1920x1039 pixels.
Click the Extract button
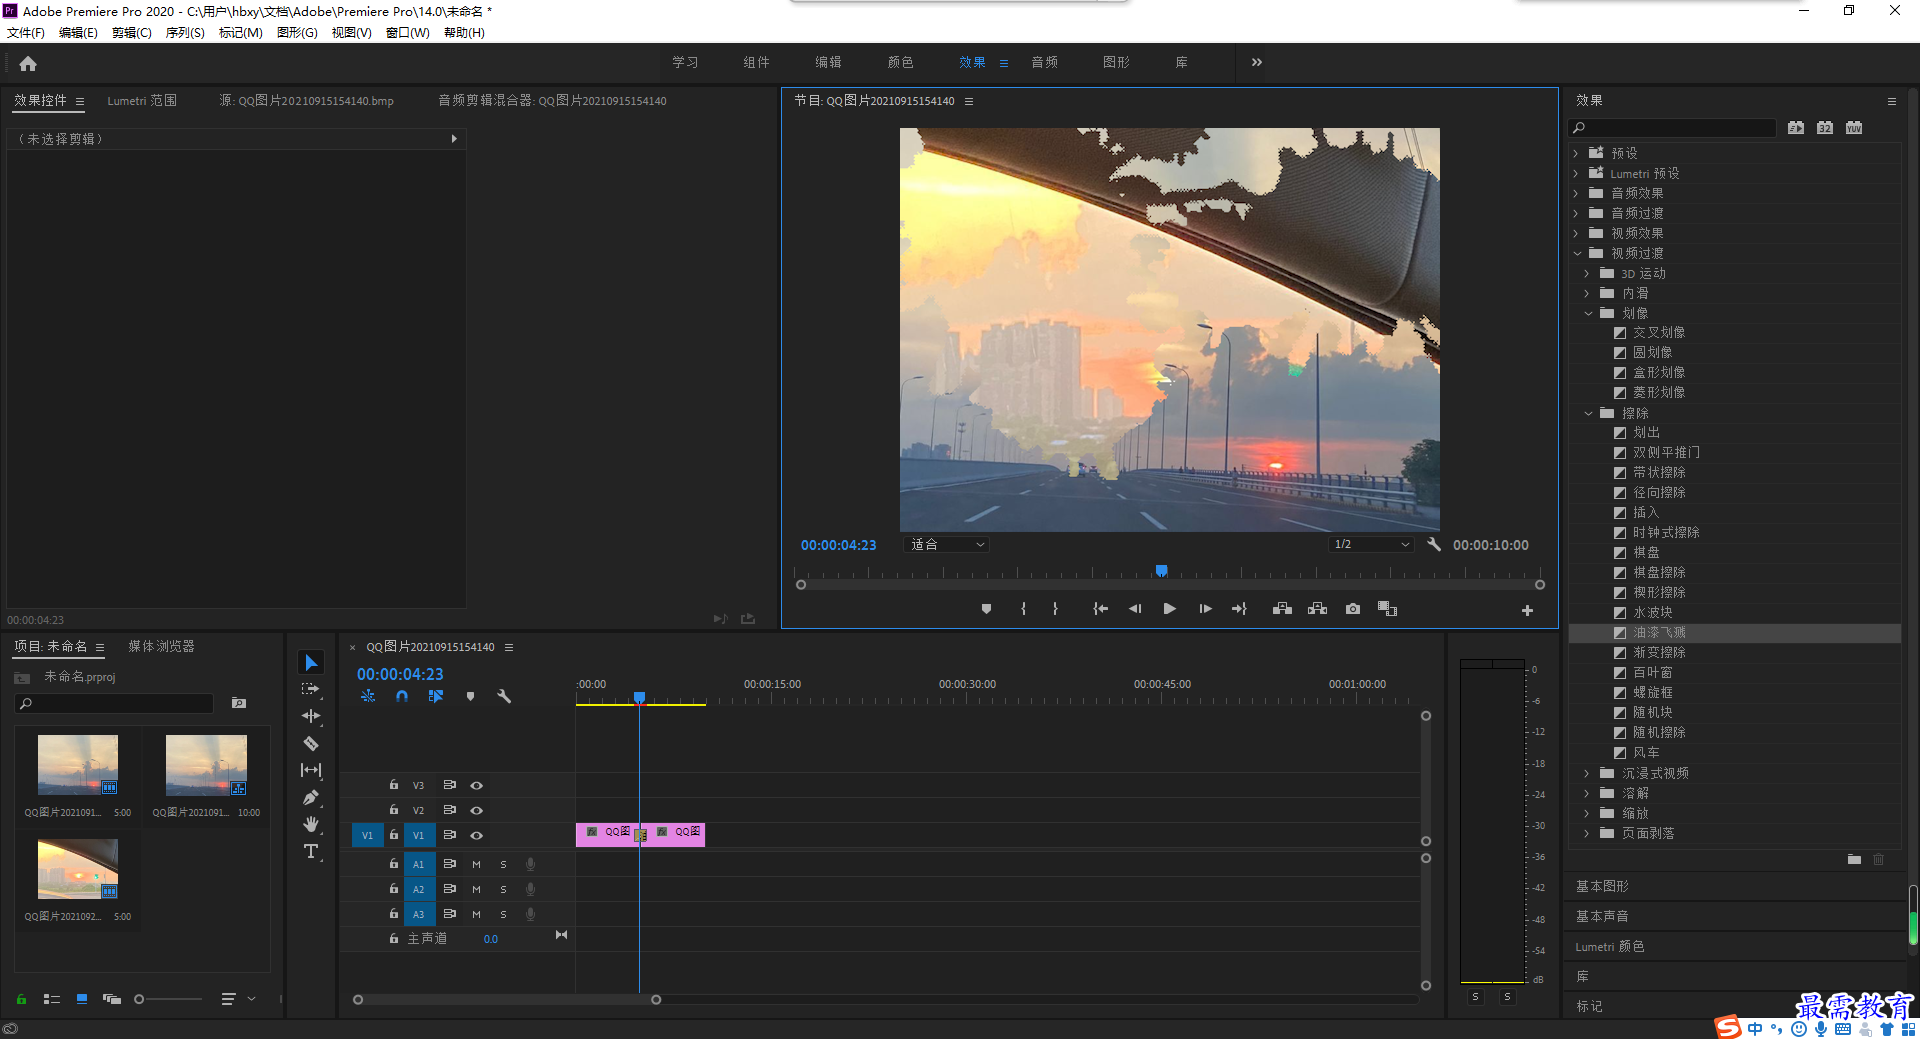tap(1318, 609)
